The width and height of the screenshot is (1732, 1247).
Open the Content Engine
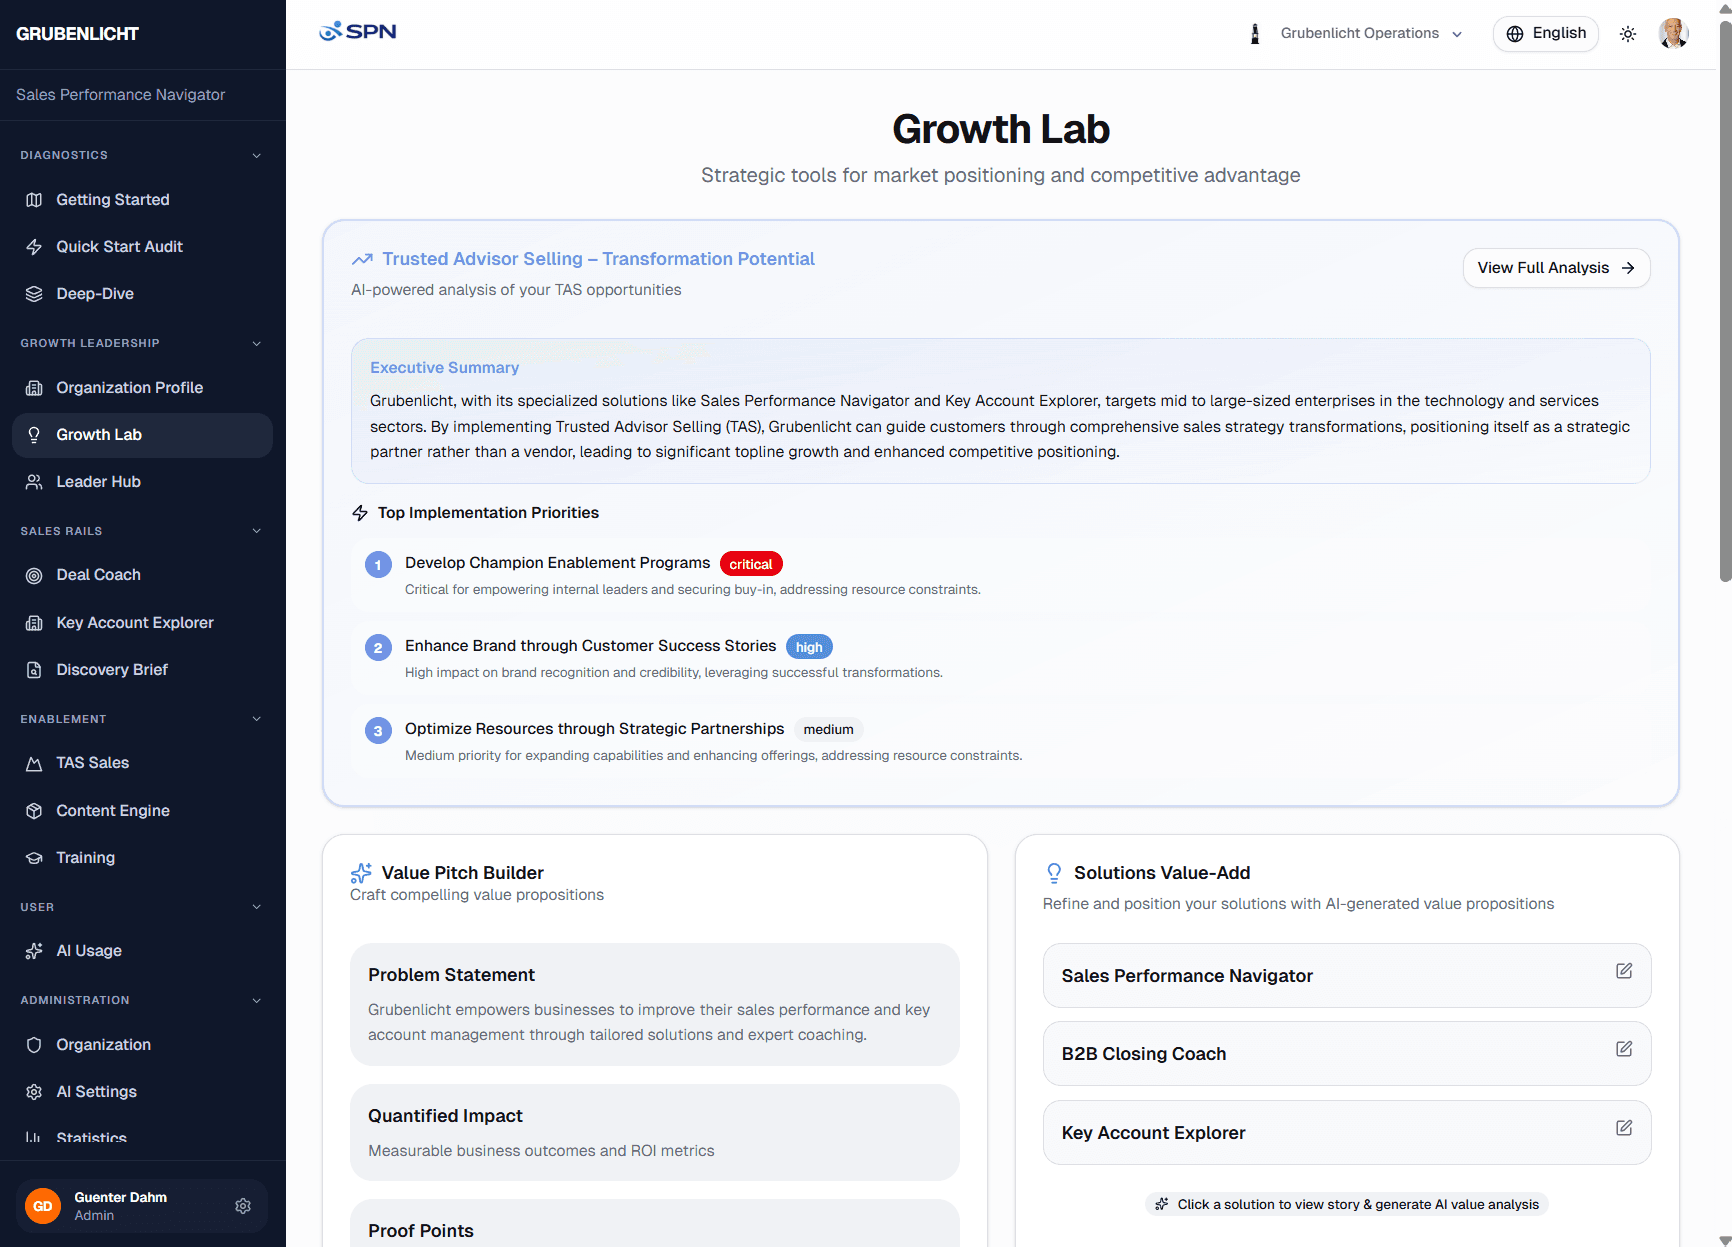tap(112, 810)
